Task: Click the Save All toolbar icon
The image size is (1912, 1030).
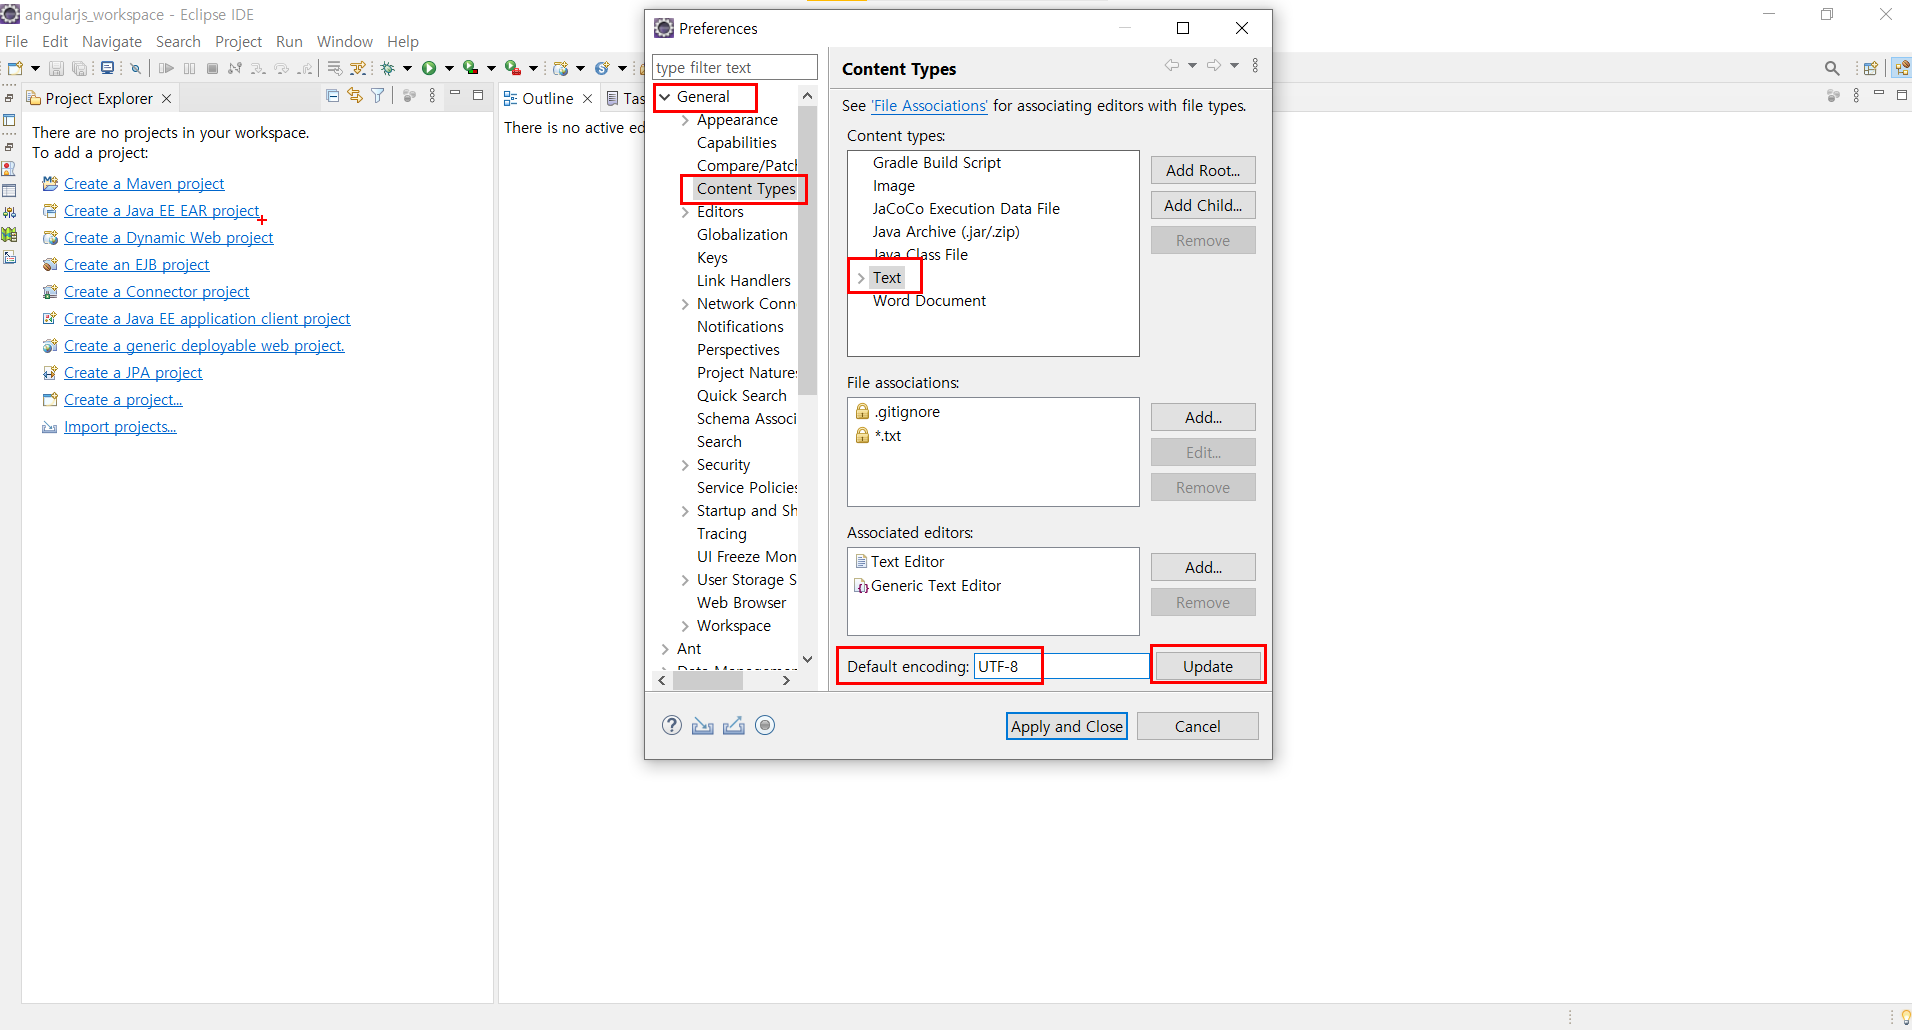Action: point(79,68)
